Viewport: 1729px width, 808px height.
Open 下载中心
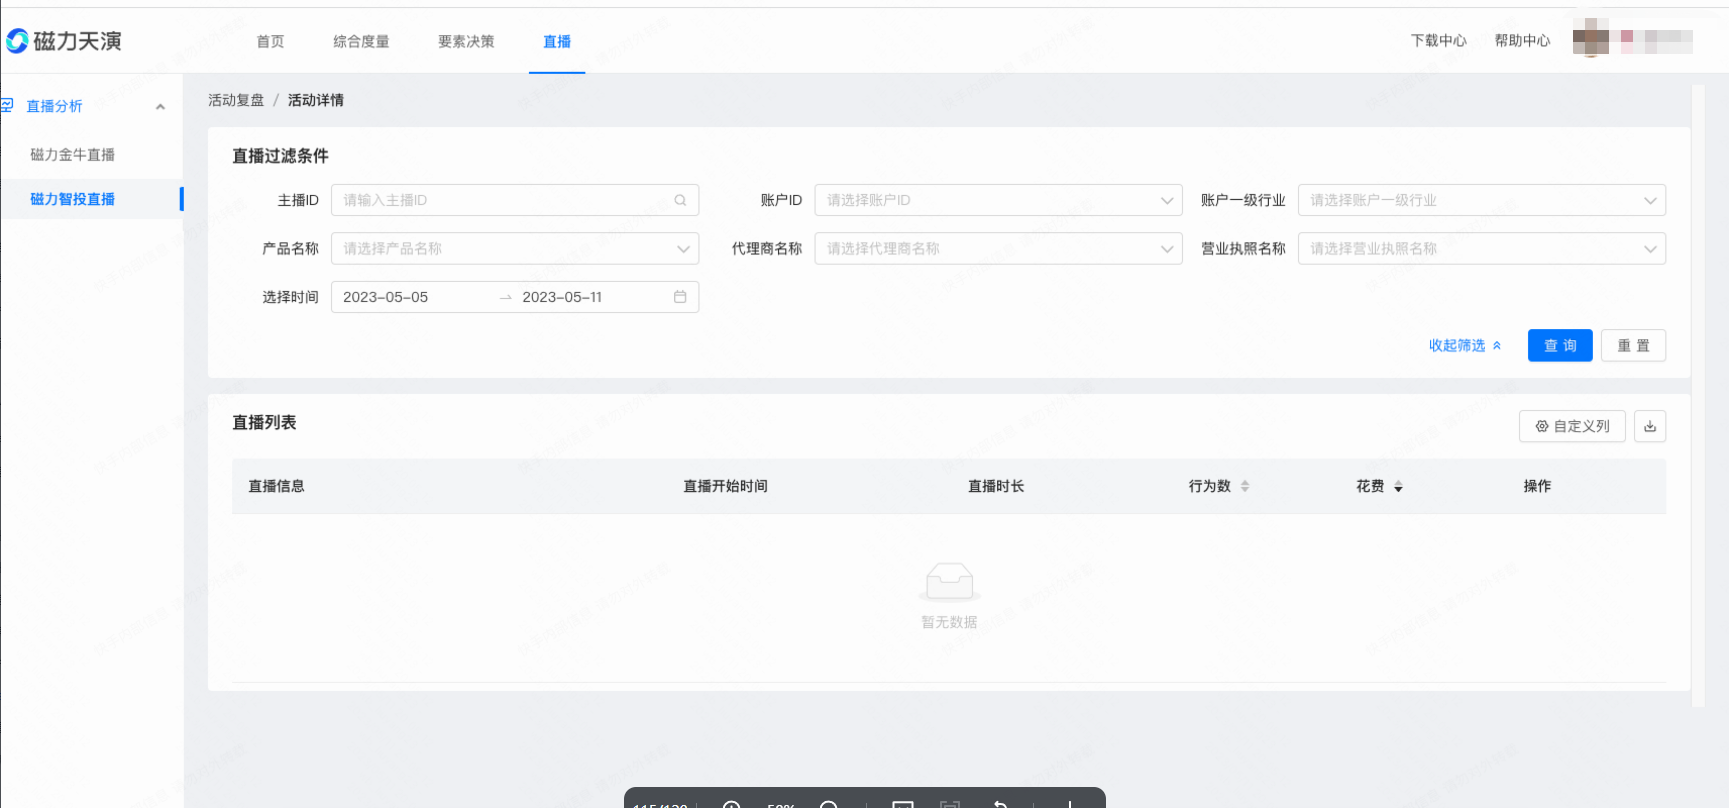coord(1438,40)
